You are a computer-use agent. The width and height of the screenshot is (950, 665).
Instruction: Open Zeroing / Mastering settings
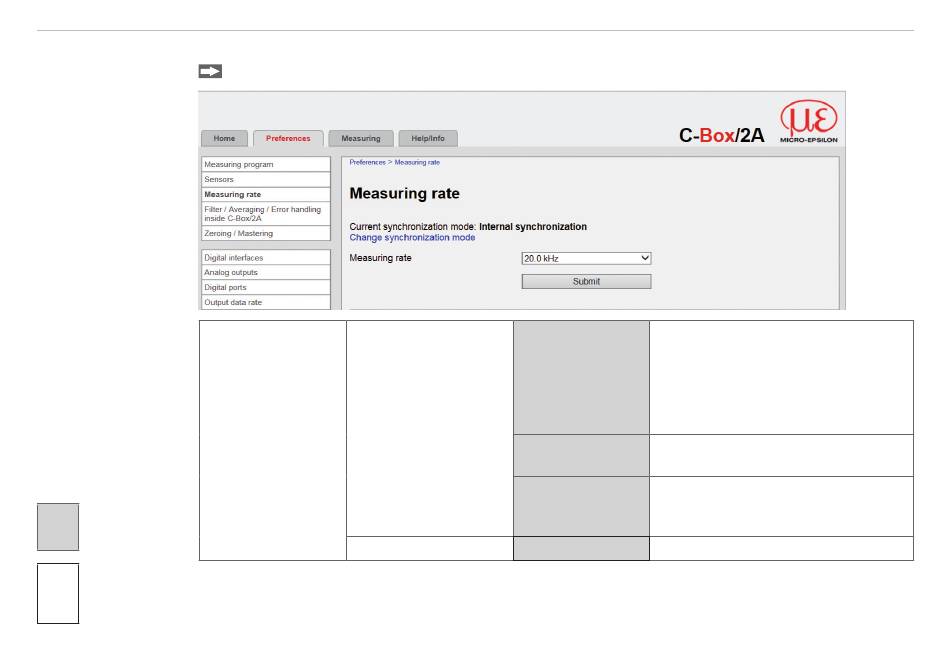266,233
